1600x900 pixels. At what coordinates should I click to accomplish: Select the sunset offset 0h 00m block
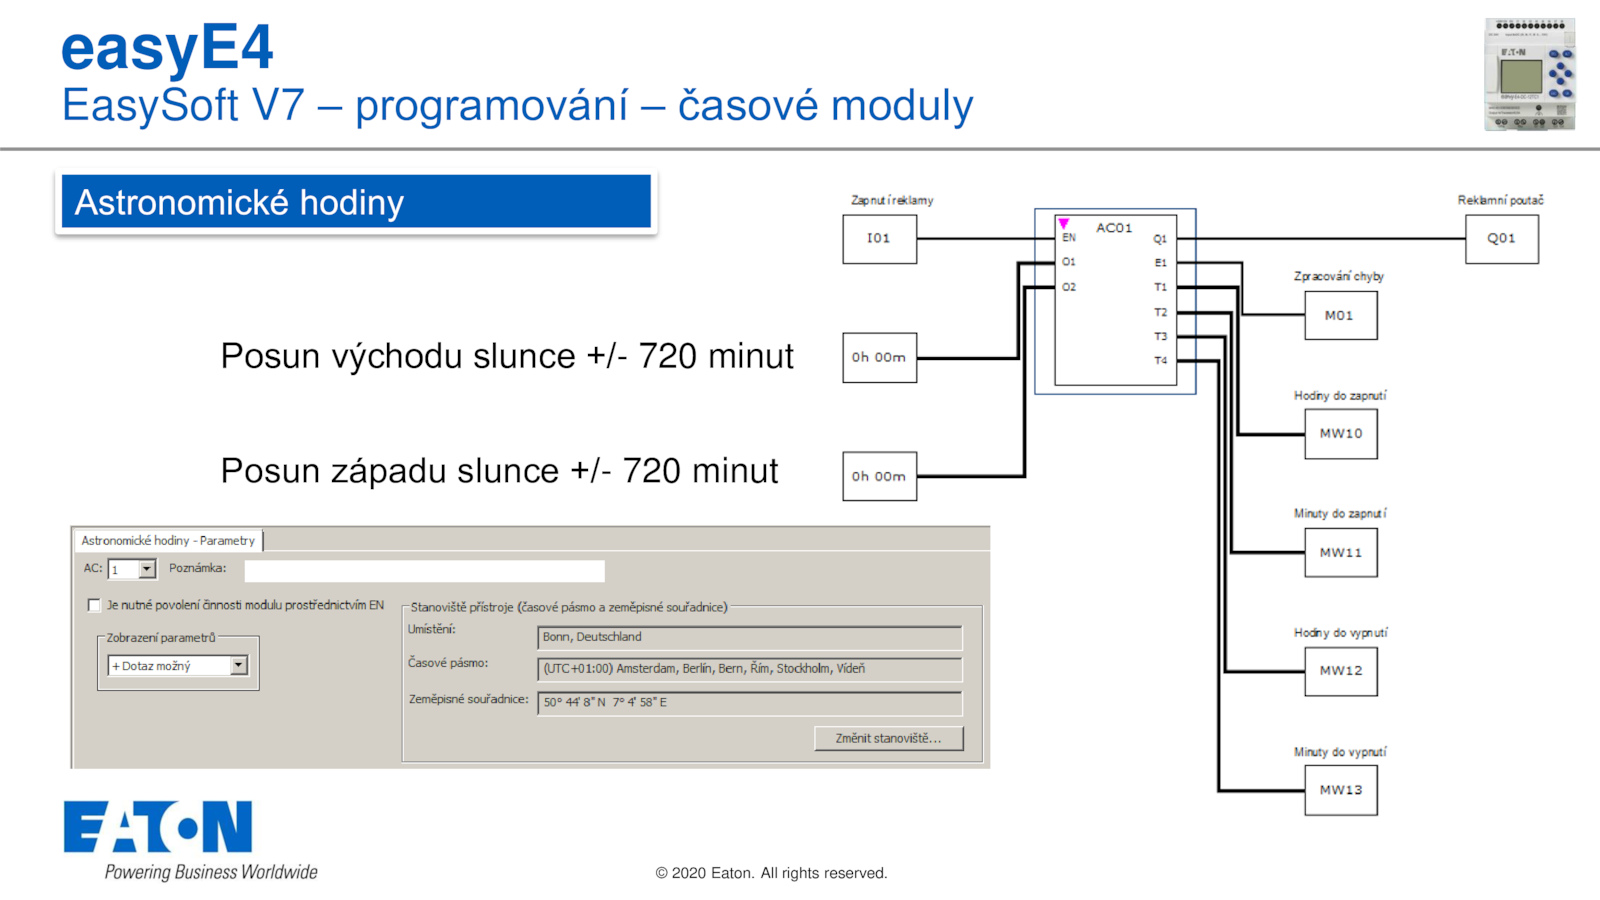tap(879, 476)
